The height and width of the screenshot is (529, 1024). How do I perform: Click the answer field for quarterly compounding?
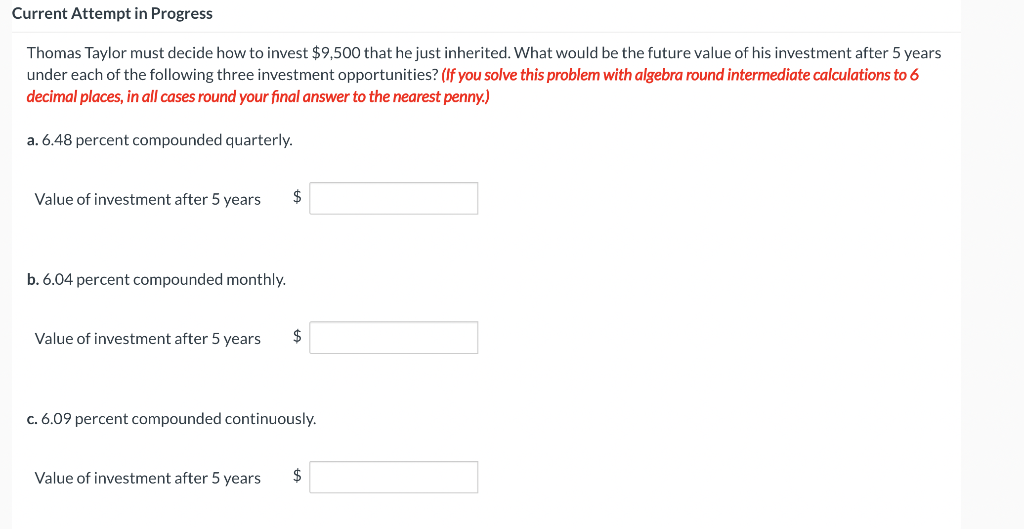tap(393, 198)
